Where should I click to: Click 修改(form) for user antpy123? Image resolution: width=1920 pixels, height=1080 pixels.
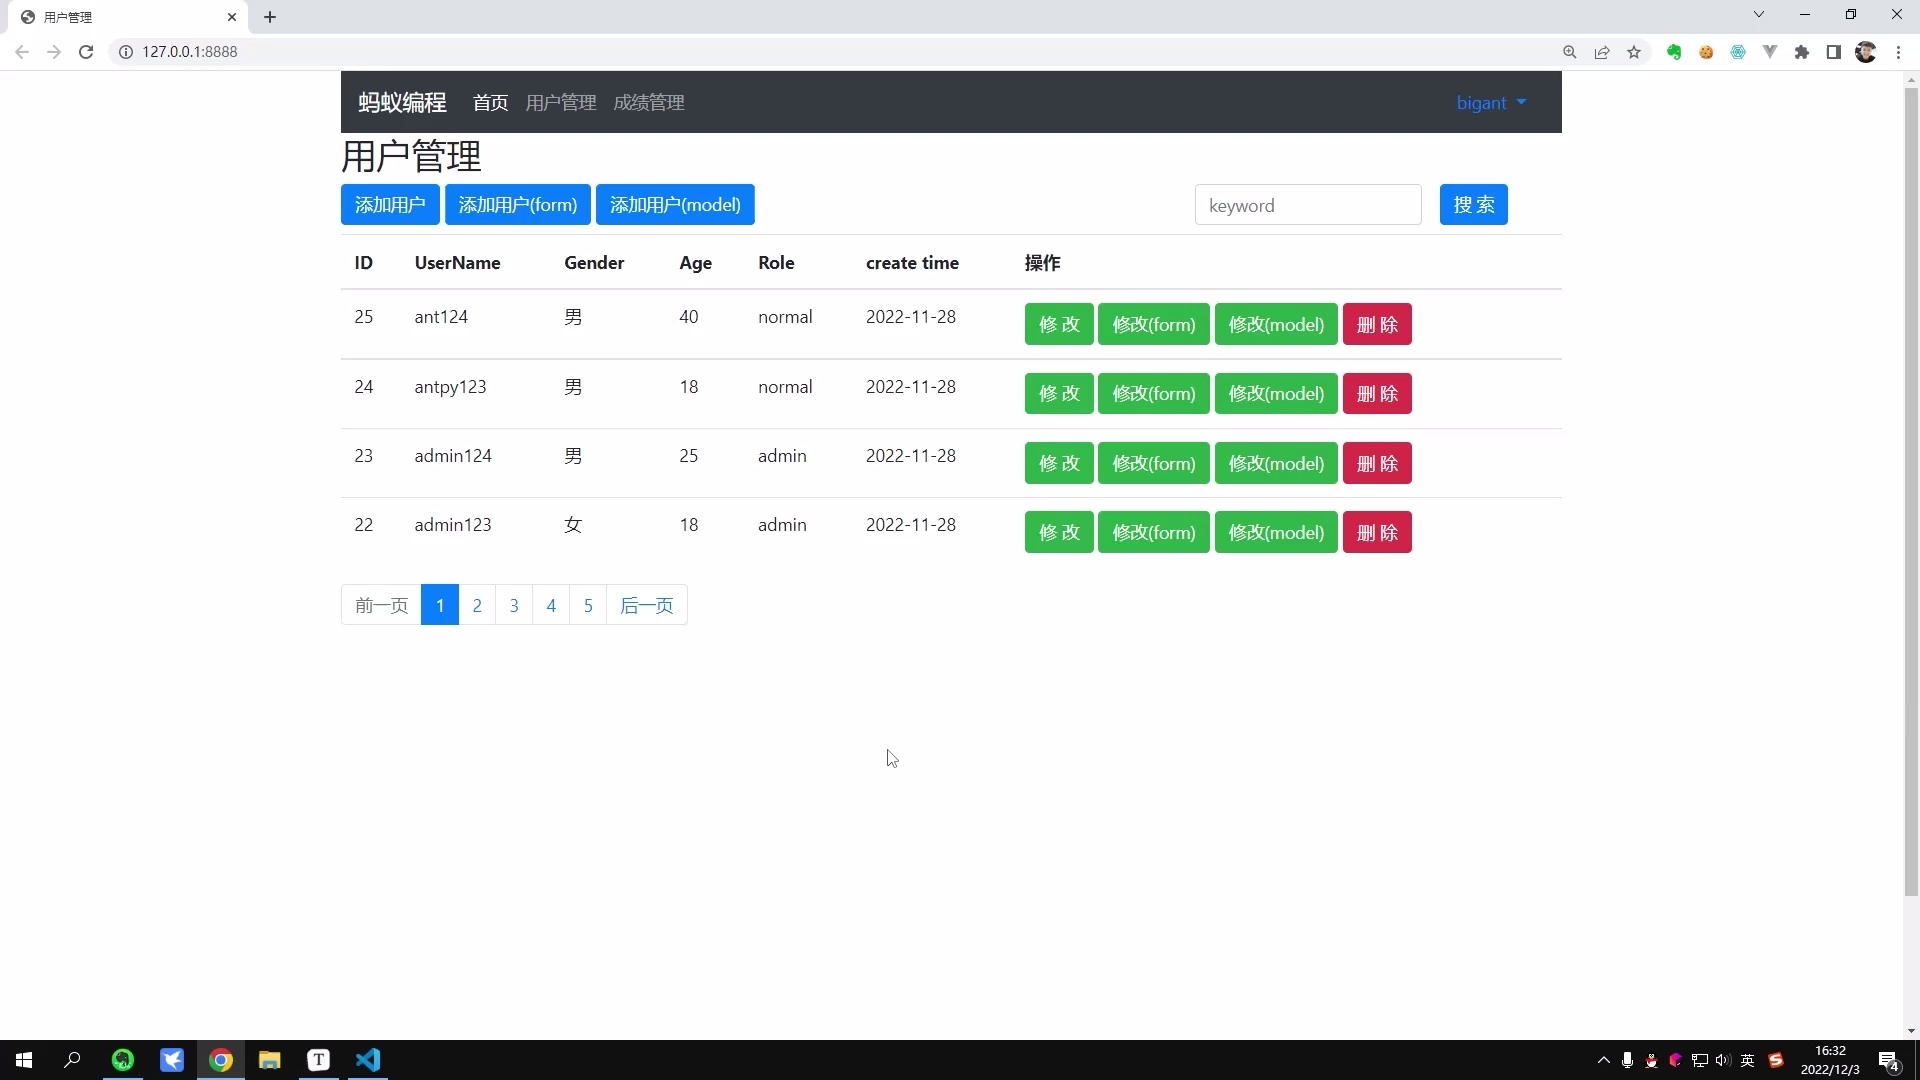tap(1154, 393)
